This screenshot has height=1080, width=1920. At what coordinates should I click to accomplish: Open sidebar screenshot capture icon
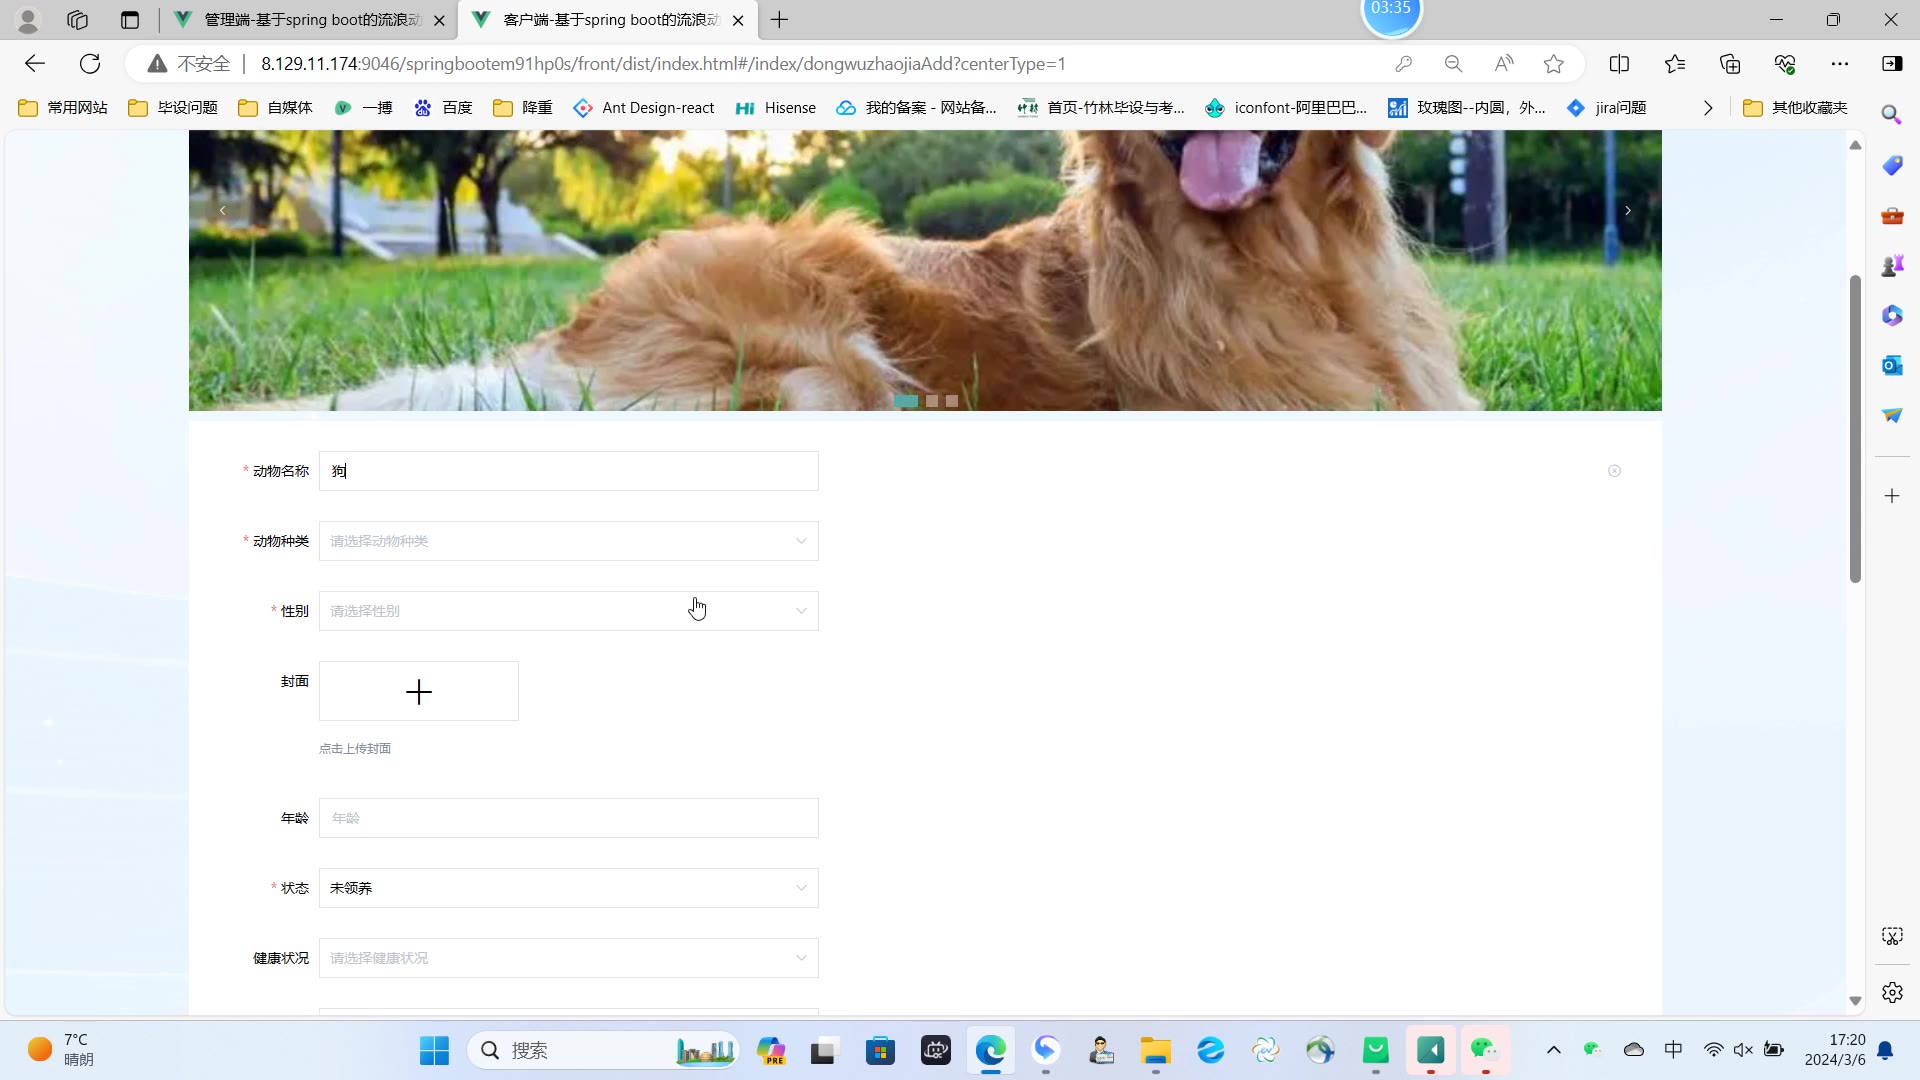pyautogui.click(x=1892, y=936)
